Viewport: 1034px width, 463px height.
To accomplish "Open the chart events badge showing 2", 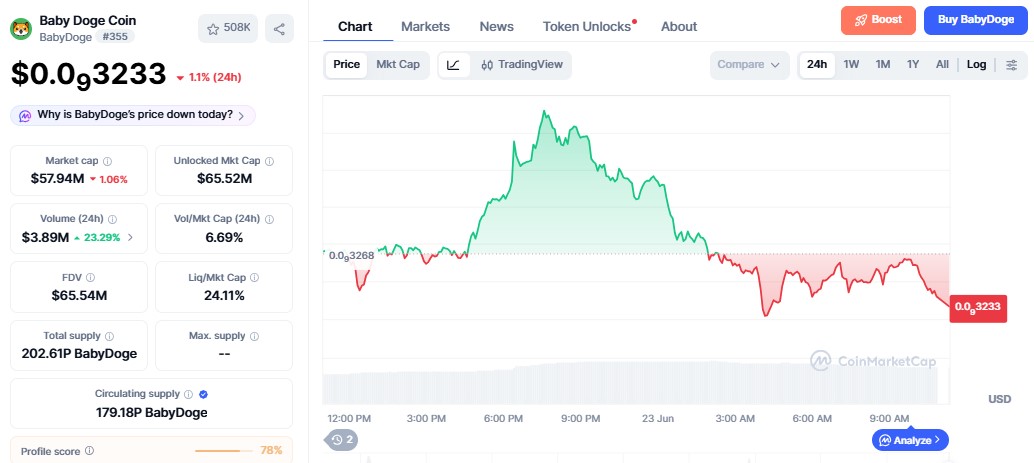I will (341, 440).
